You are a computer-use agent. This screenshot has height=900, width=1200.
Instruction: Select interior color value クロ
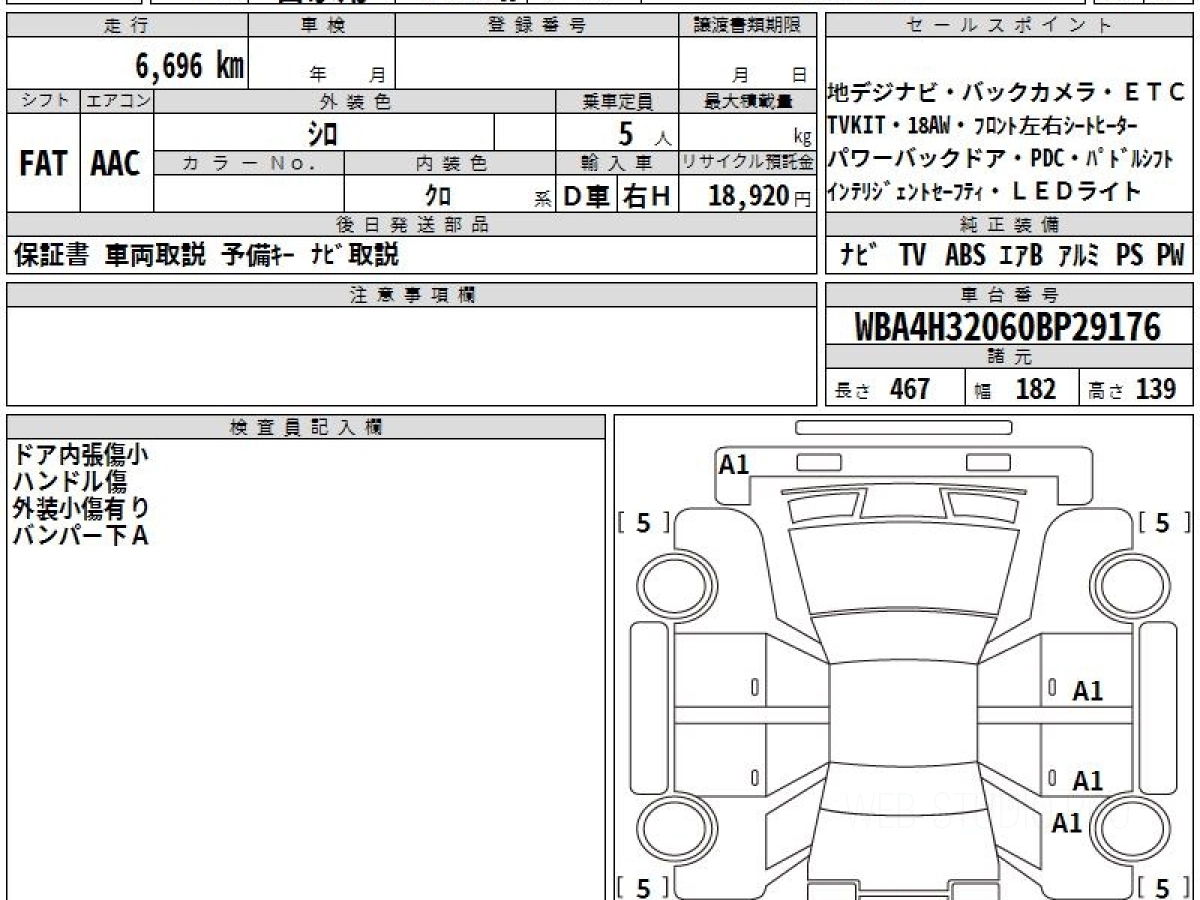438,195
